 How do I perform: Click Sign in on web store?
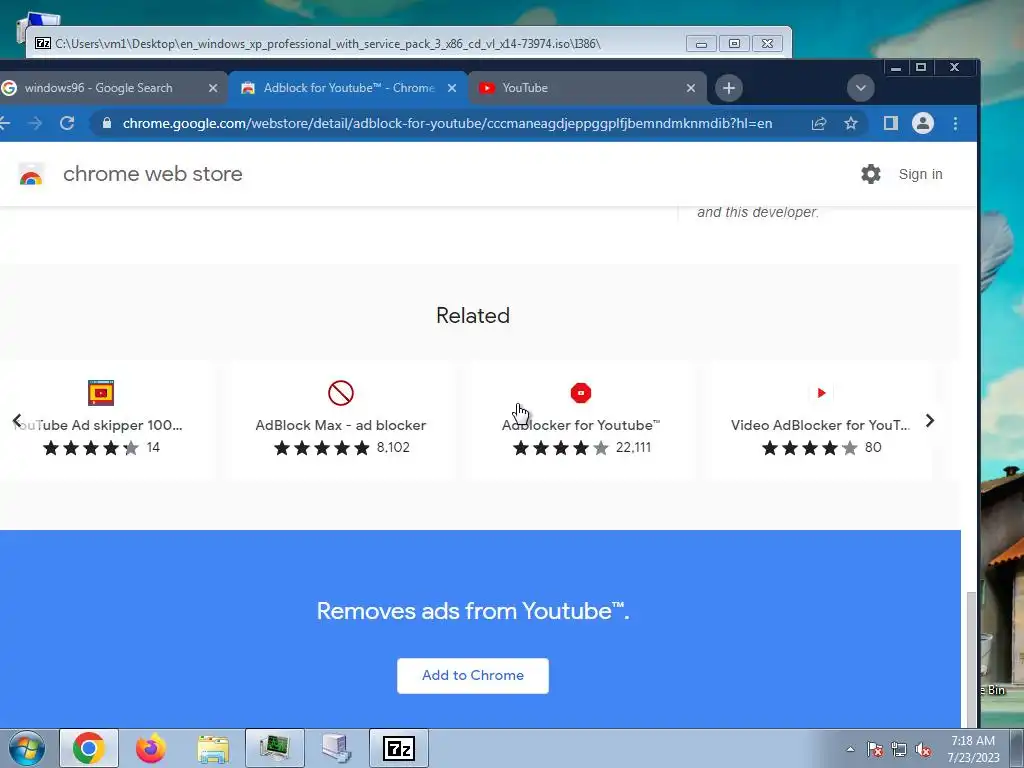(920, 174)
